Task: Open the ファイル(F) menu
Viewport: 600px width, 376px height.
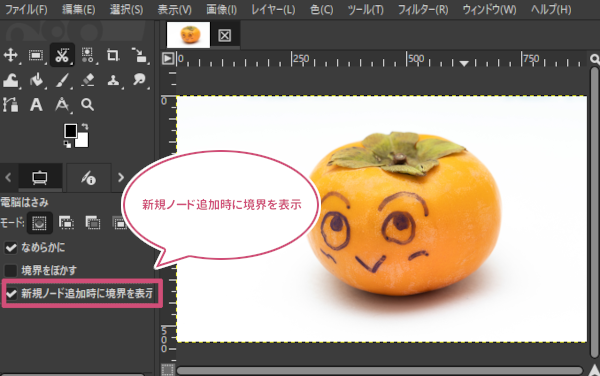Action: [x=26, y=9]
